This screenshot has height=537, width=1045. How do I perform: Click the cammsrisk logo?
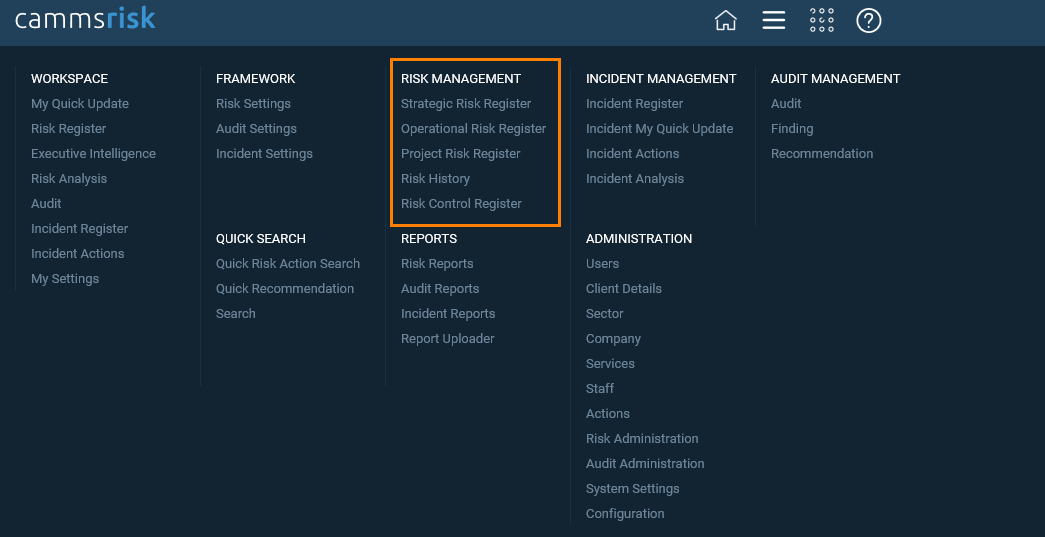point(85,19)
